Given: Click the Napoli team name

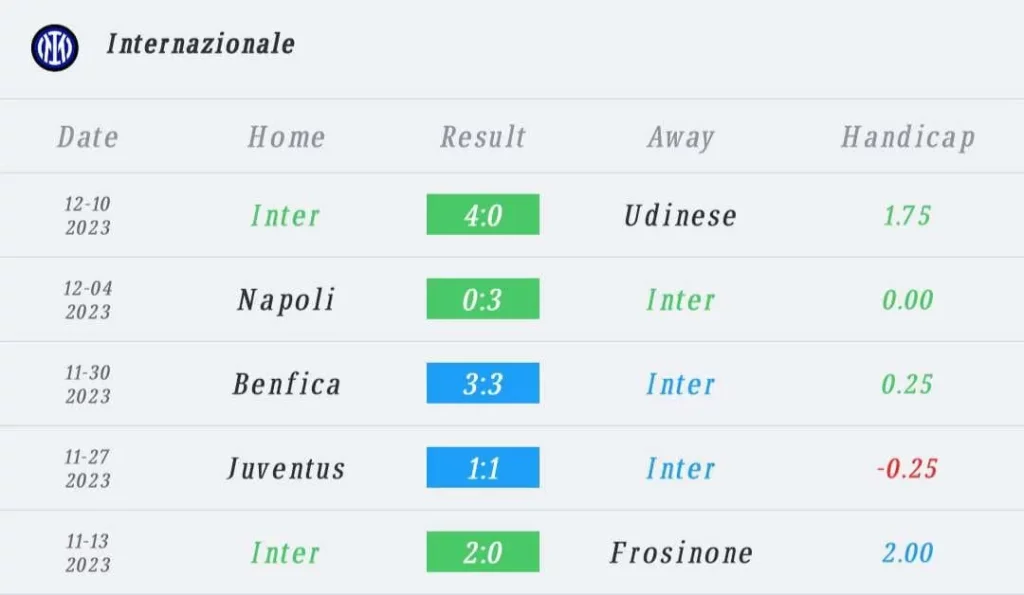Looking at the screenshot, I should click(286, 300).
